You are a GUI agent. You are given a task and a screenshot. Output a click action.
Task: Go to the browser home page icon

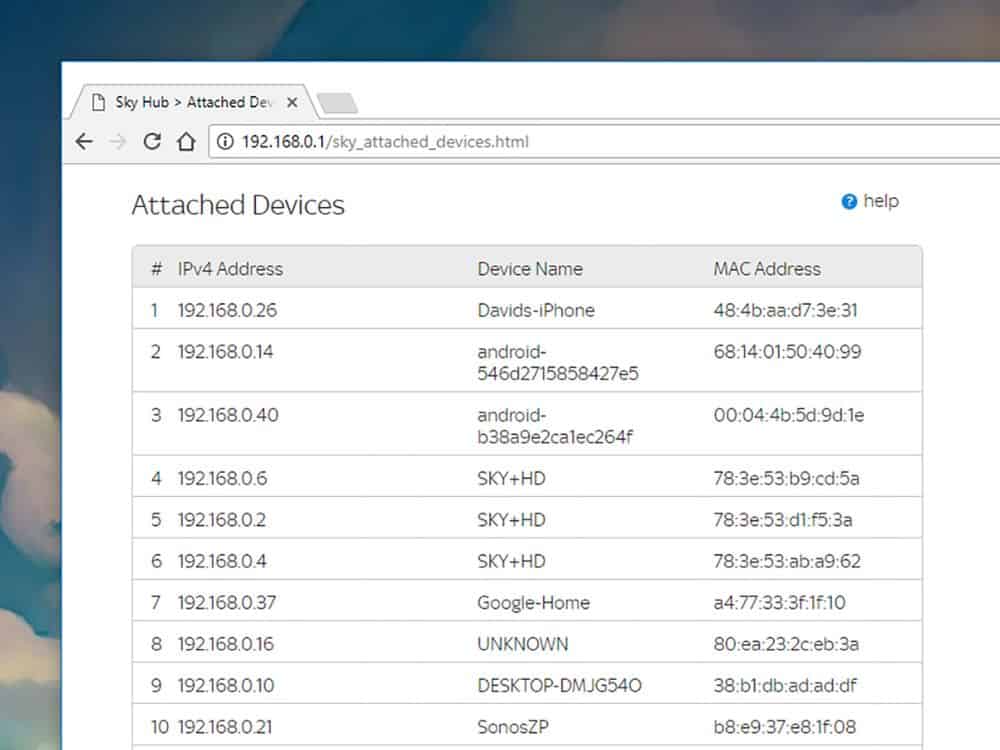(185, 142)
